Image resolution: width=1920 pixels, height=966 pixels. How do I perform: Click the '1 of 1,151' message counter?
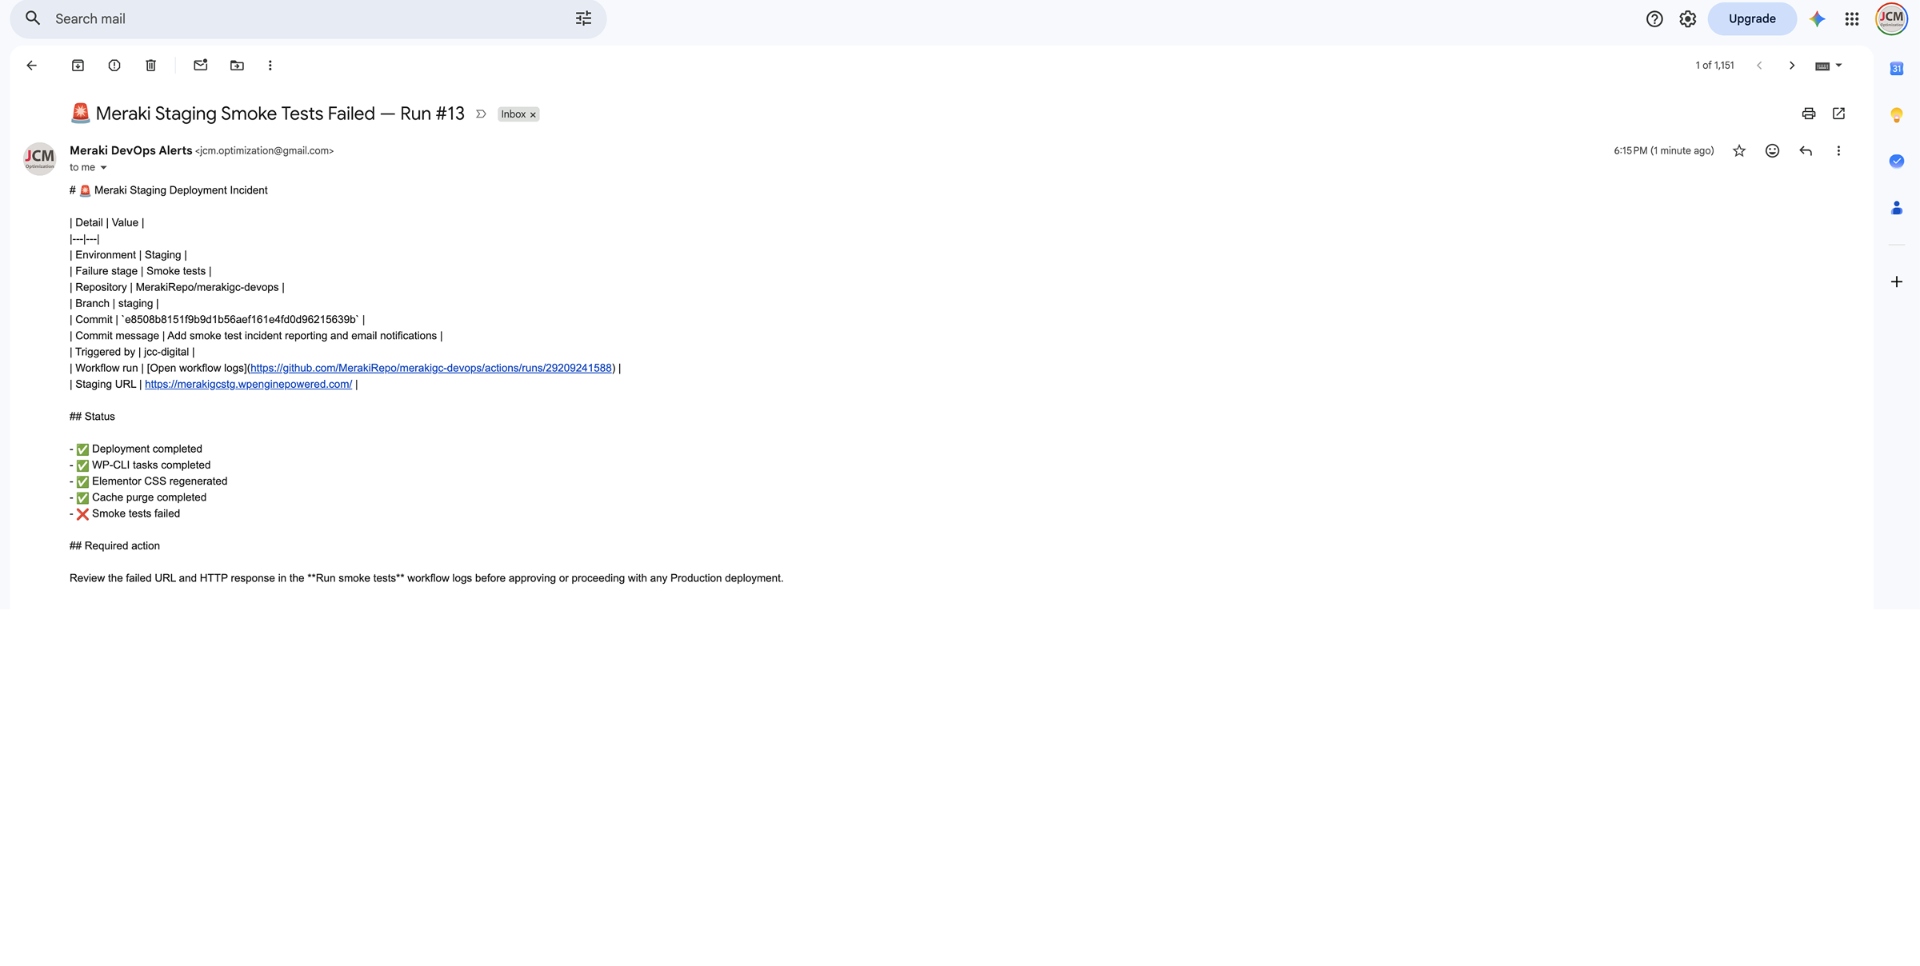click(1714, 66)
